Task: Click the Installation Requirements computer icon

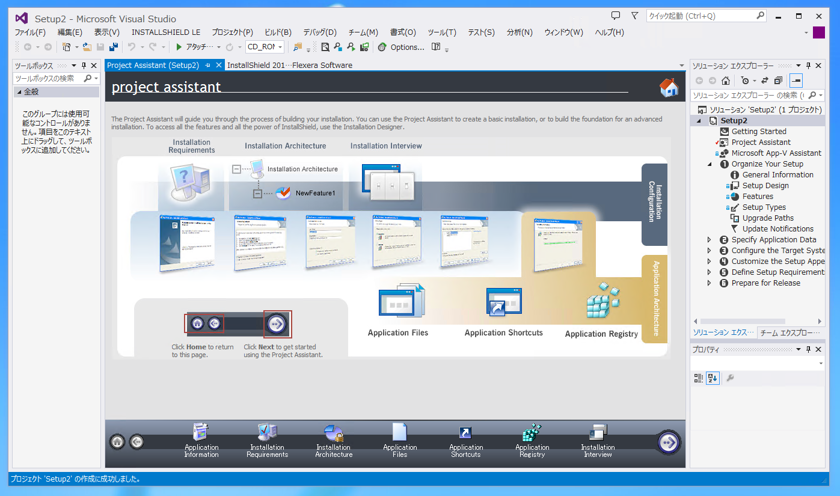Action: pos(190,182)
